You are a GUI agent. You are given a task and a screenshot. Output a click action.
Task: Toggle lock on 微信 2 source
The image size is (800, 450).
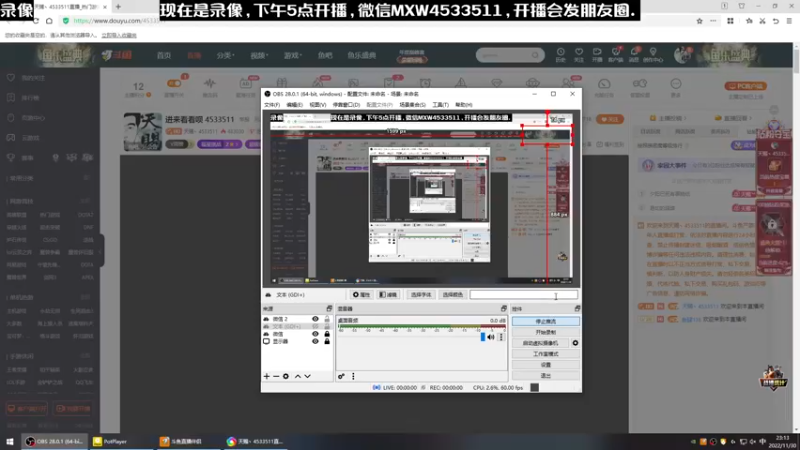pyautogui.click(x=327, y=319)
